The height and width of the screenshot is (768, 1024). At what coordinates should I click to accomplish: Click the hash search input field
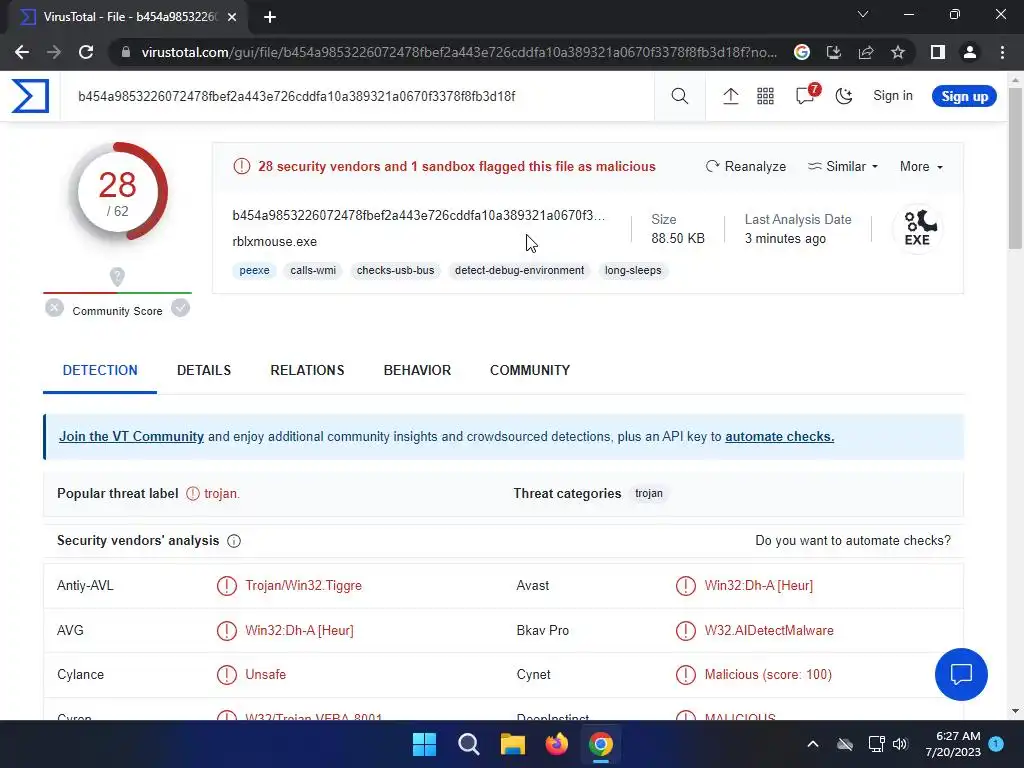[357, 97]
